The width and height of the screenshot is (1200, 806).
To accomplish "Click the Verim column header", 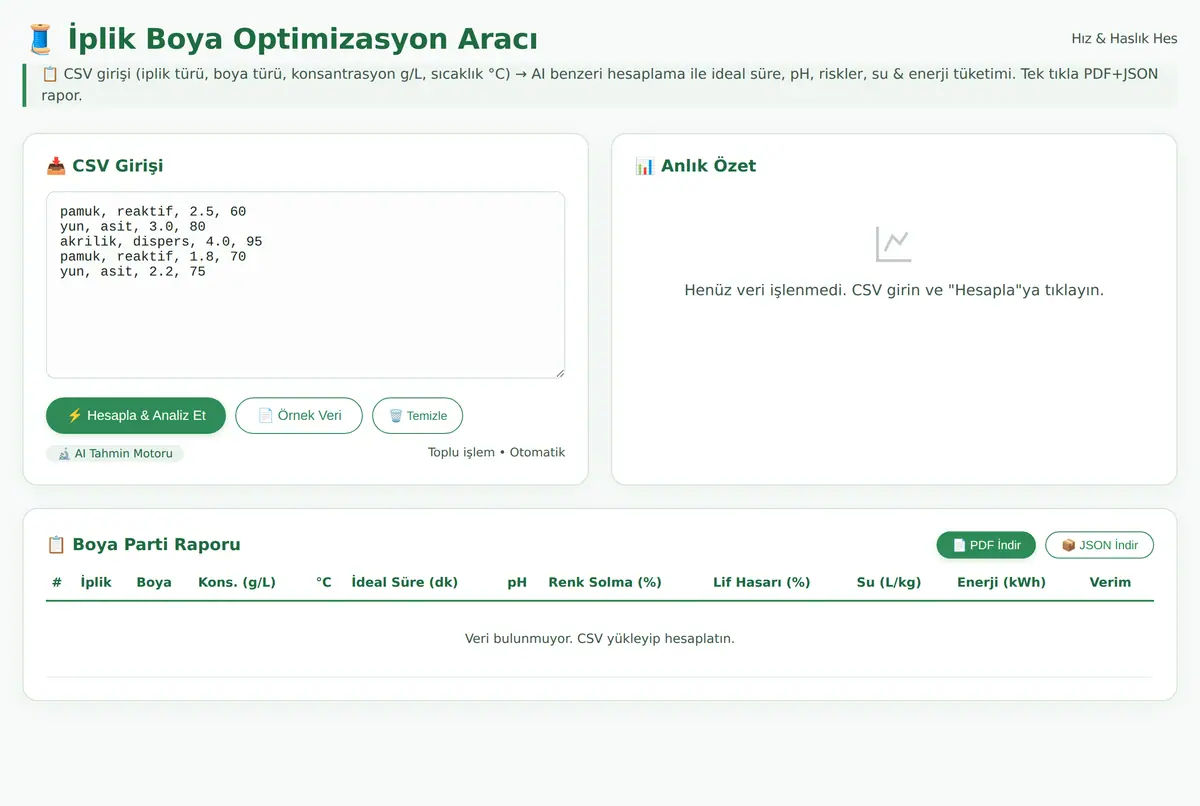I will pos(1110,582).
